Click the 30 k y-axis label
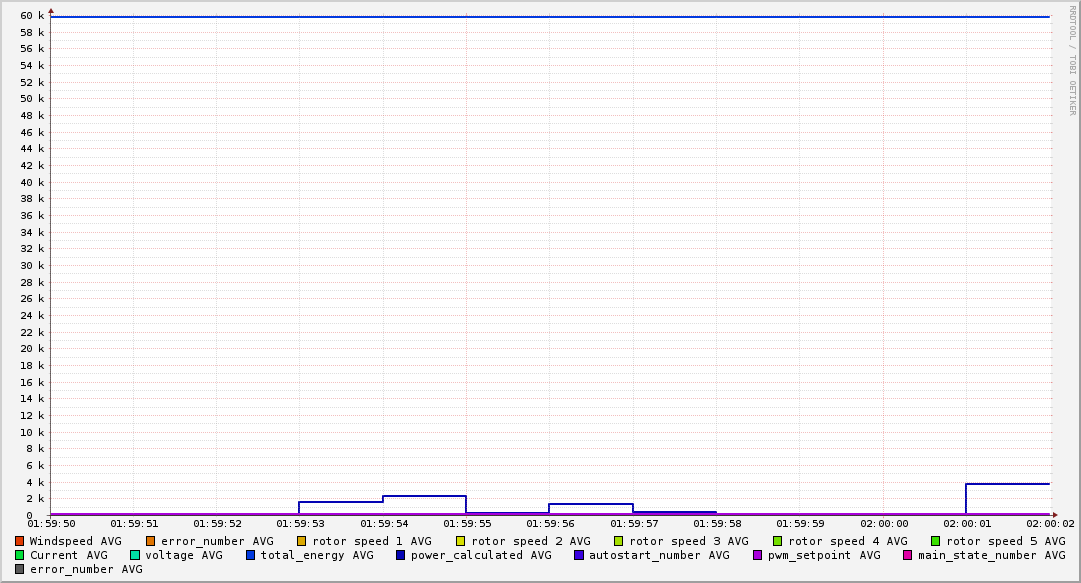Screen dimensions: 1081x583 click(32, 266)
